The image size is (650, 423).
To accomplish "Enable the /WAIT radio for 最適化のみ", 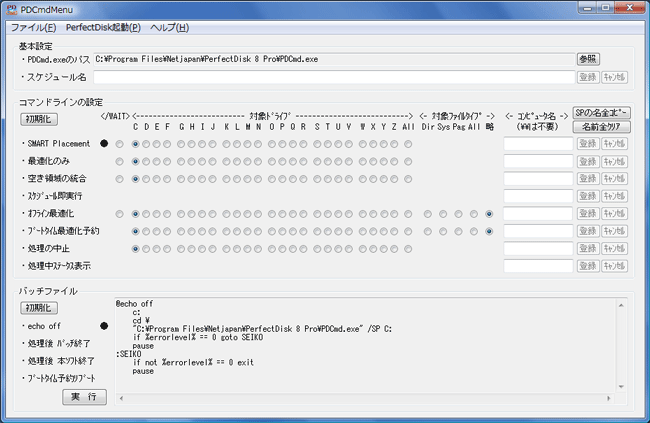I will pyautogui.click(x=119, y=161).
